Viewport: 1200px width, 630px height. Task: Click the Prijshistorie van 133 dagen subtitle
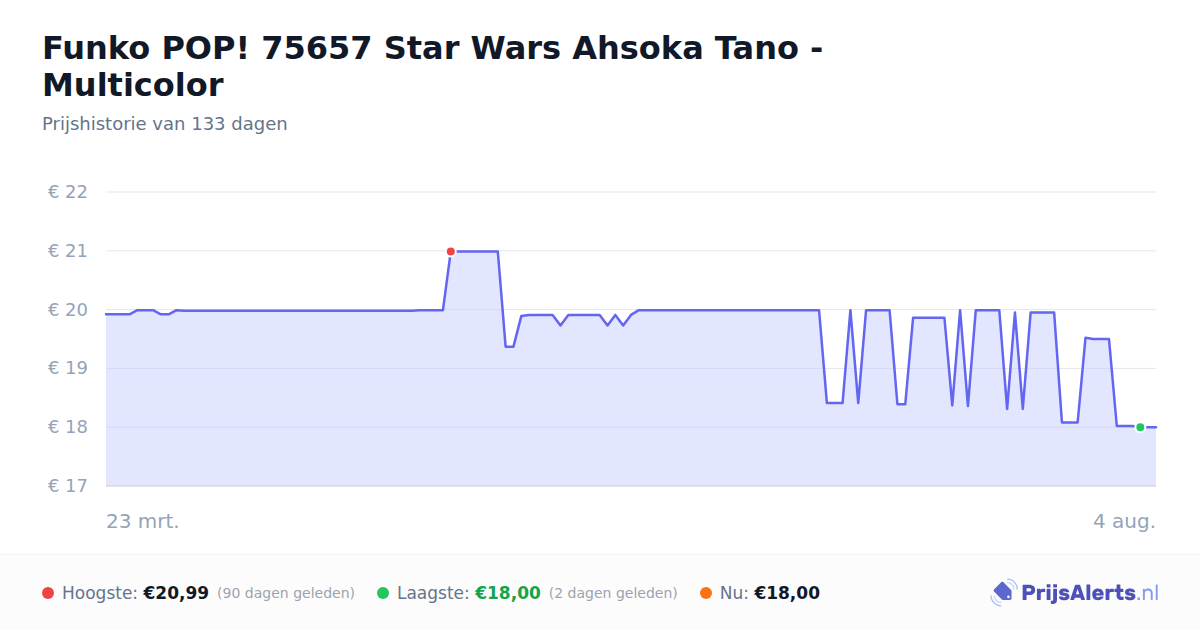pyautogui.click(x=165, y=124)
